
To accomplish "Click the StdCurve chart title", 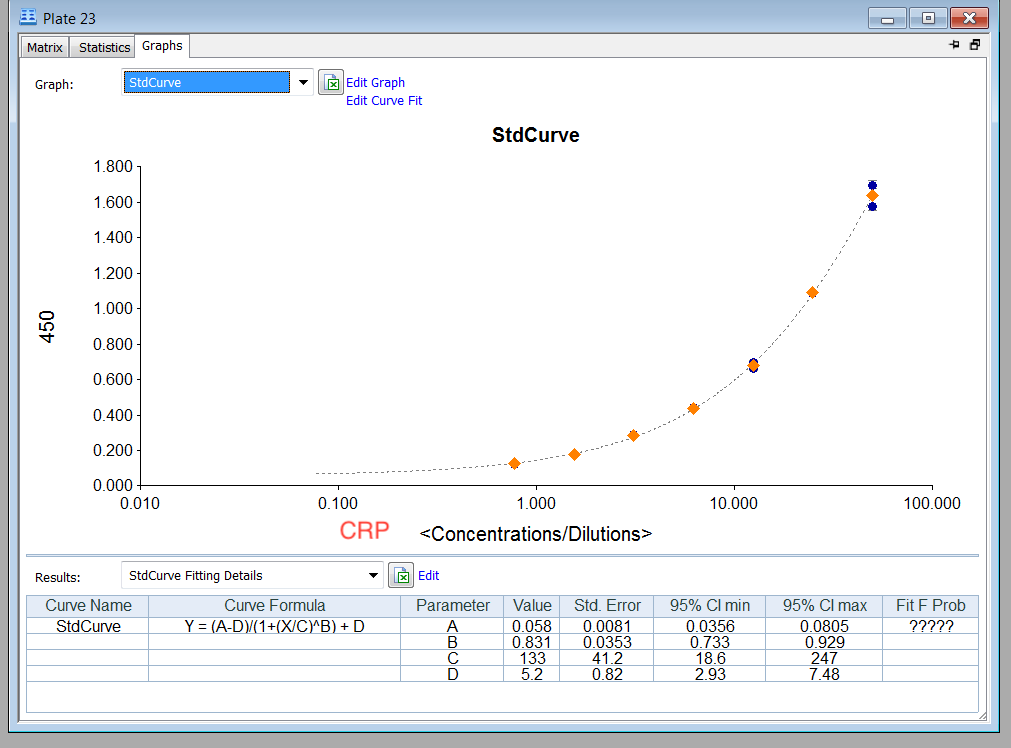I will coord(535,135).
